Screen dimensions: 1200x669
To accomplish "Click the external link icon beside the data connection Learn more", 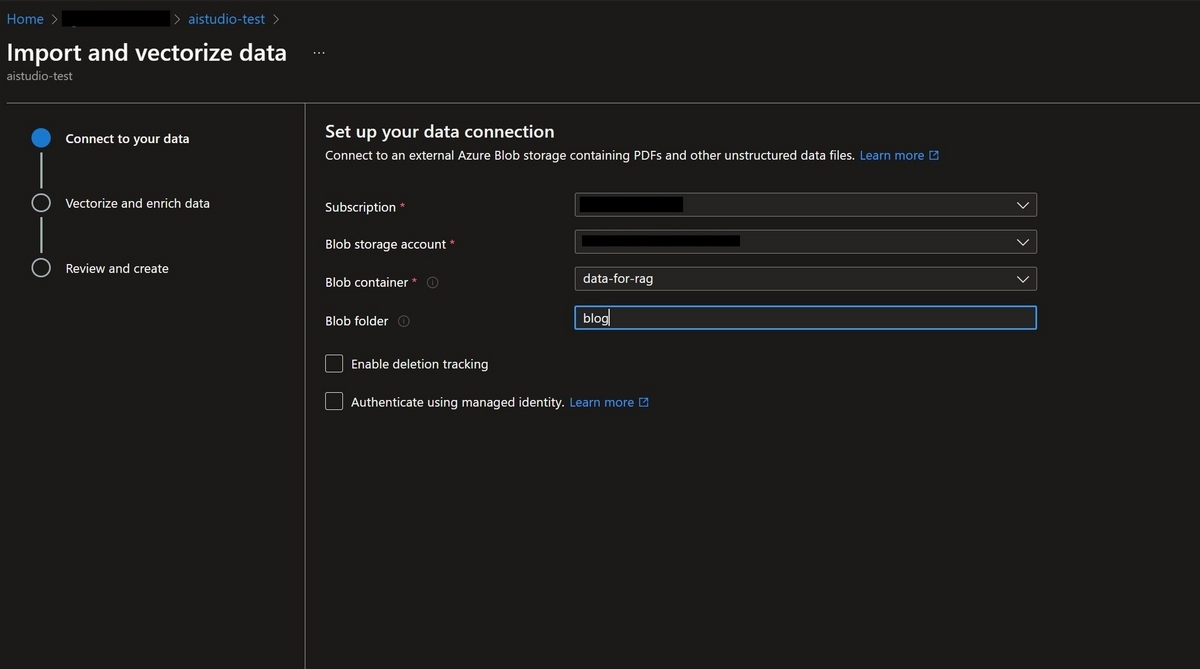I will 934,156.
